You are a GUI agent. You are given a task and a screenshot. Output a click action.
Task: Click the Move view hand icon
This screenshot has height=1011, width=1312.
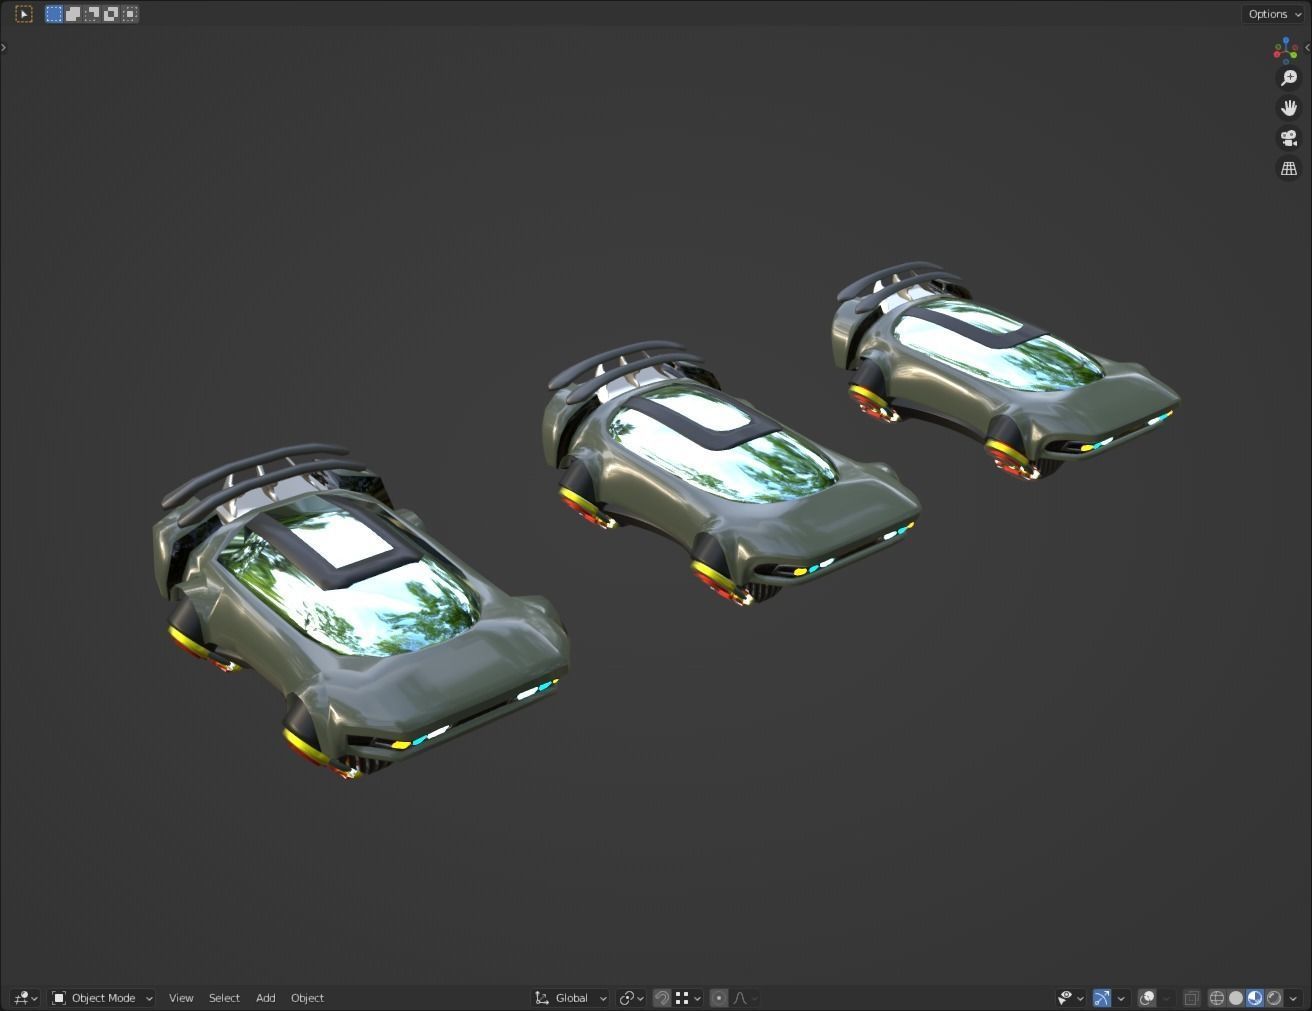1289,108
